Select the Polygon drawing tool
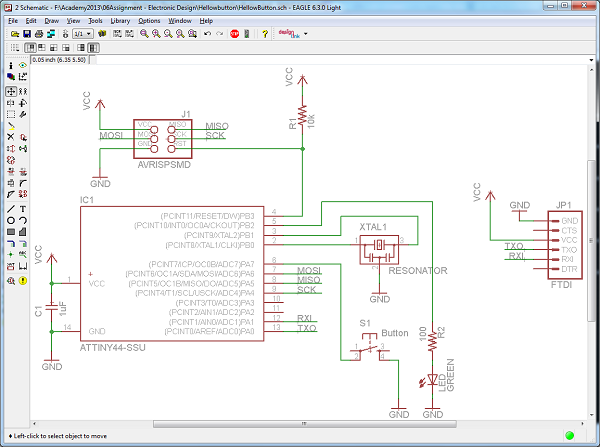 point(23,232)
